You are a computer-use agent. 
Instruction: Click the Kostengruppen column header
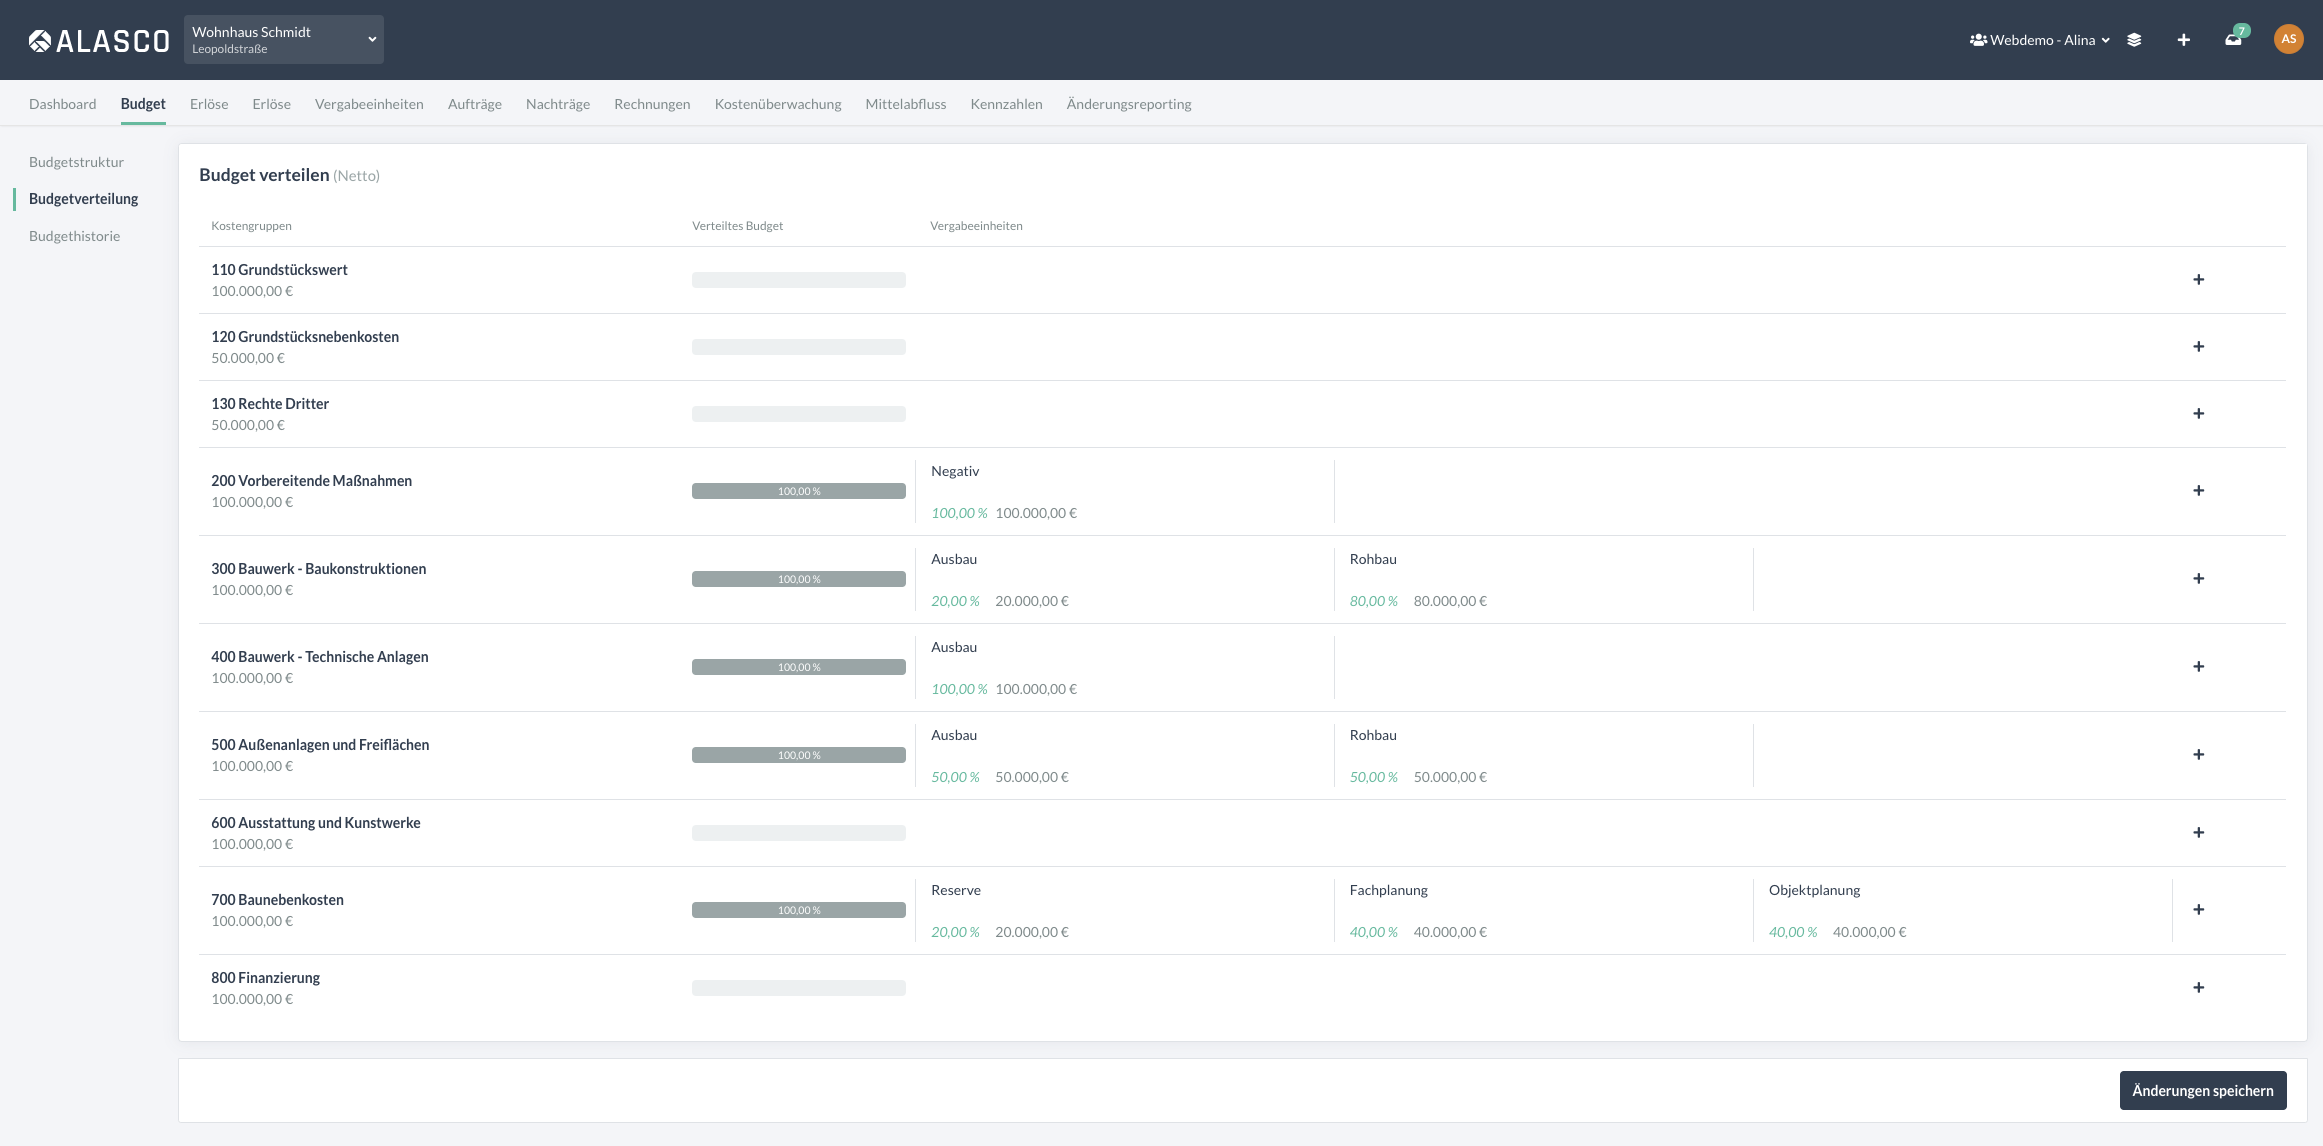coord(251,226)
